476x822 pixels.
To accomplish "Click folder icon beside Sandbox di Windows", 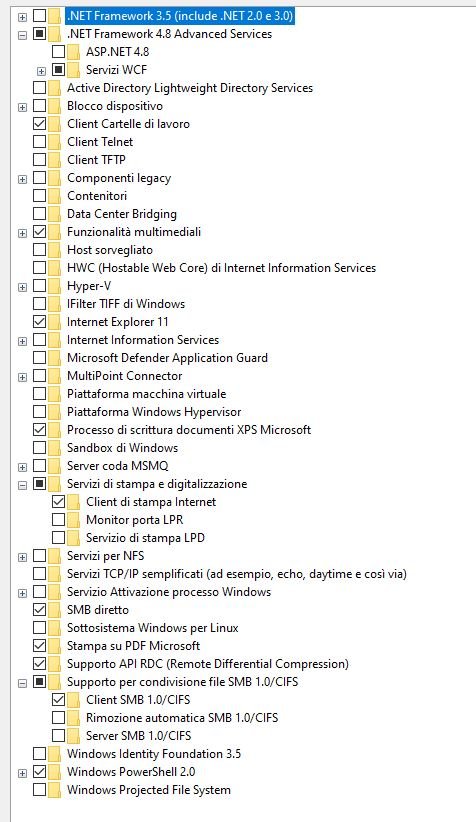I will [55, 447].
